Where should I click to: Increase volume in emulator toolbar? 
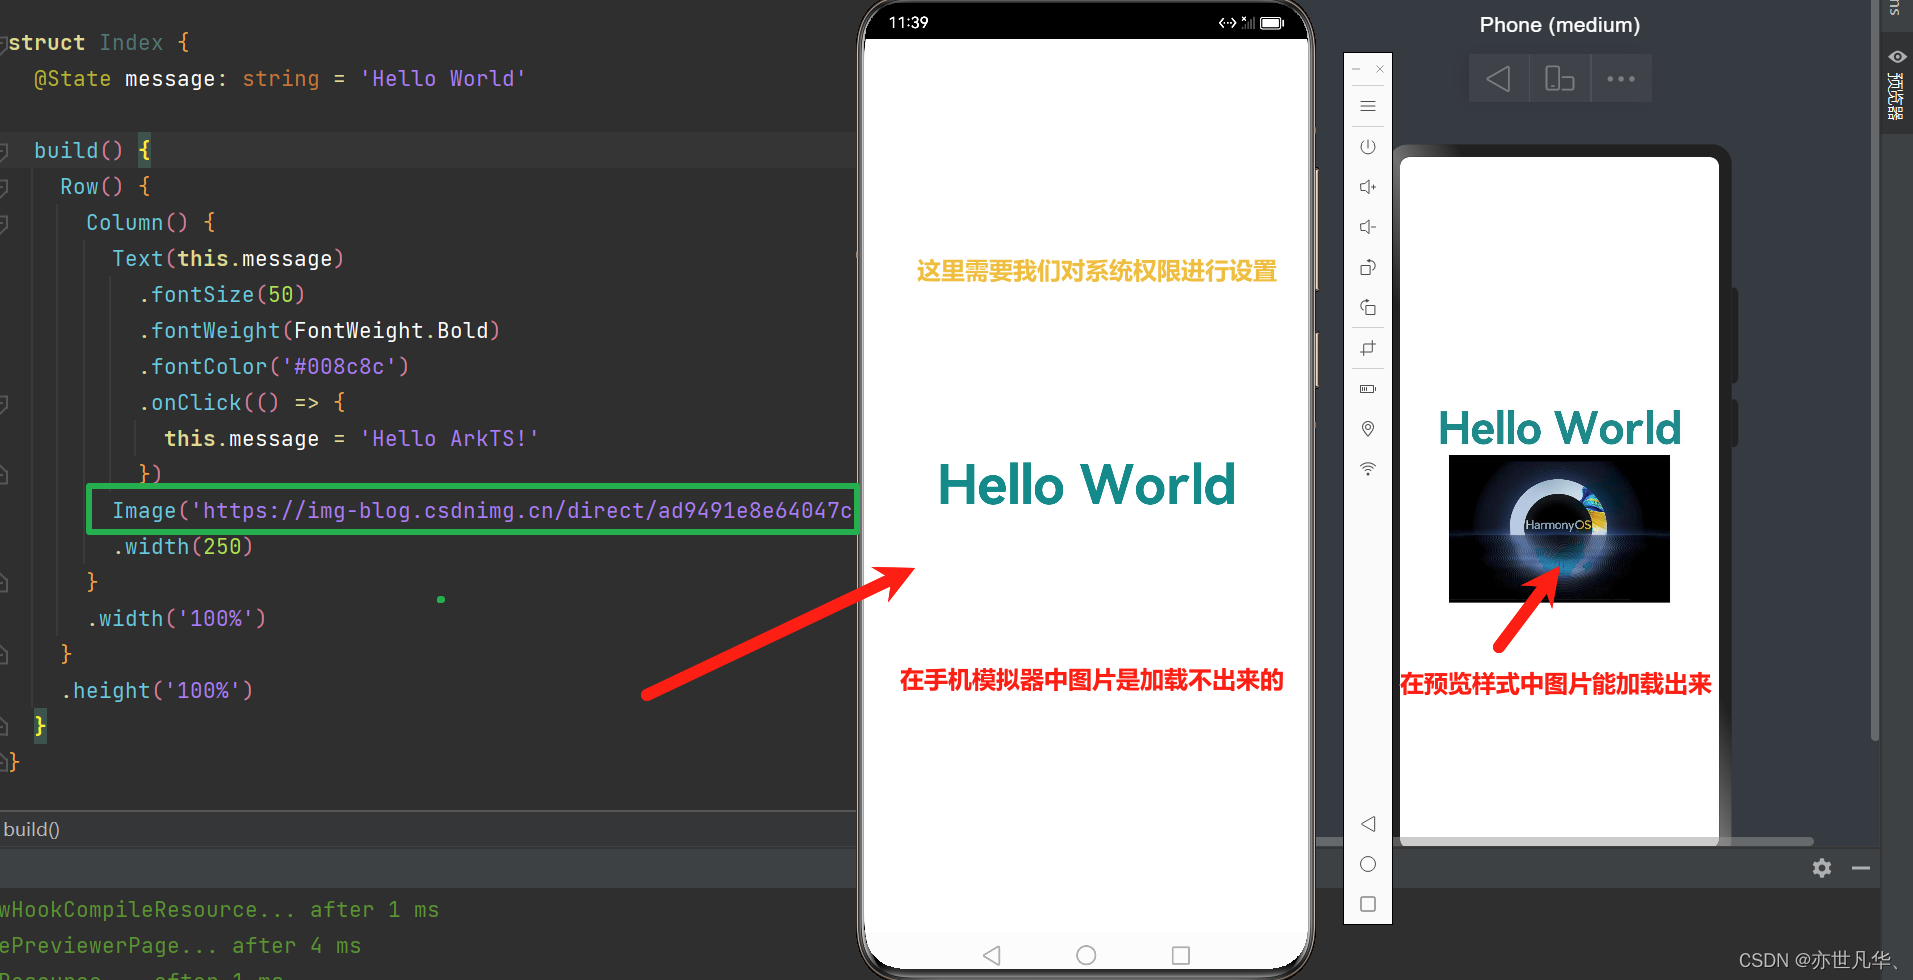point(1368,187)
